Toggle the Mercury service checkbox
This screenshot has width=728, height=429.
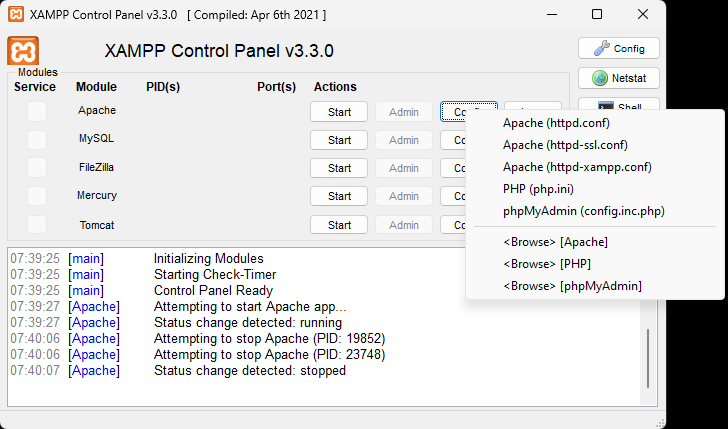tap(37, 196)
